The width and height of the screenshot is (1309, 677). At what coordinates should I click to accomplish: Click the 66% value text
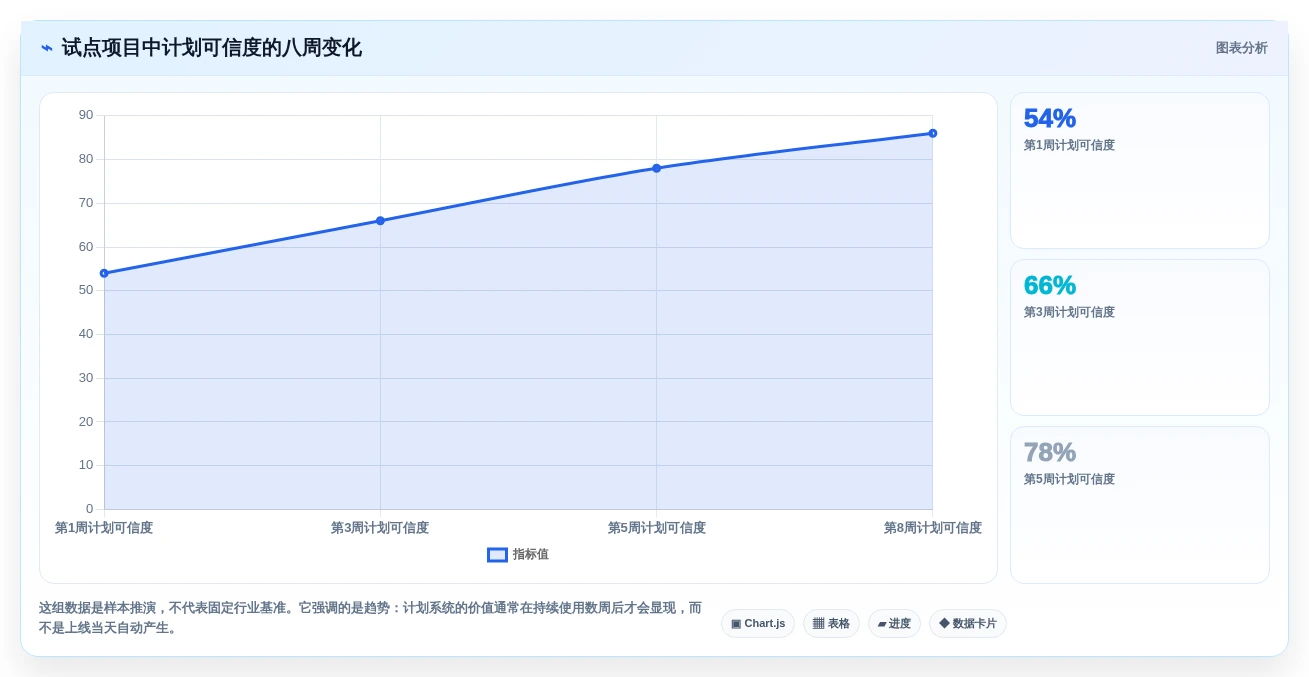1049,286
